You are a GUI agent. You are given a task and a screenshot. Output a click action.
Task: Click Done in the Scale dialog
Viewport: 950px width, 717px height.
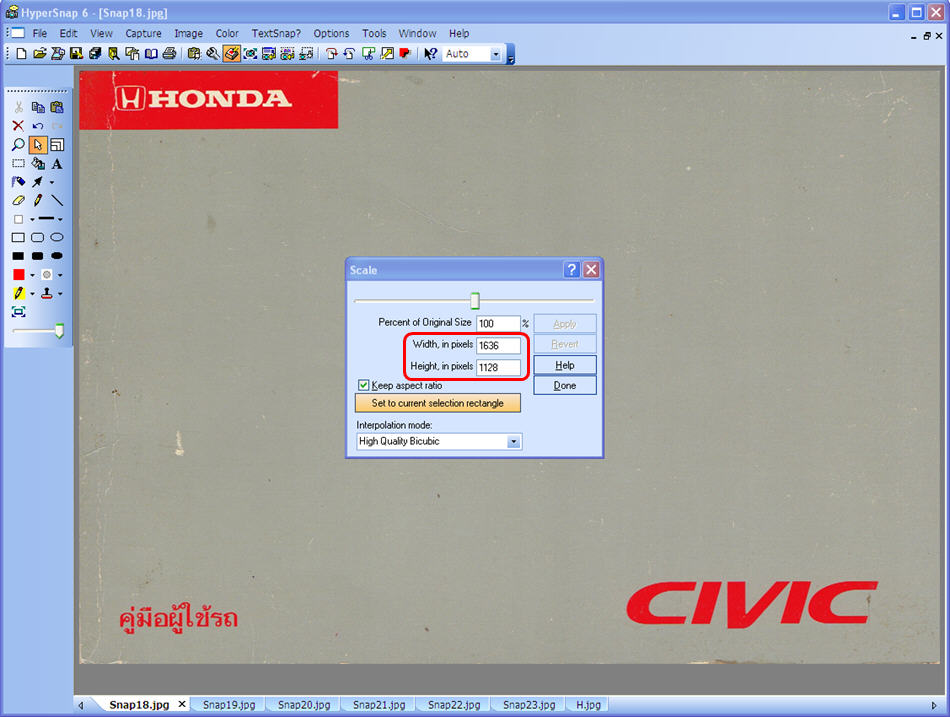pyautogui.click(x=565, y=385)
